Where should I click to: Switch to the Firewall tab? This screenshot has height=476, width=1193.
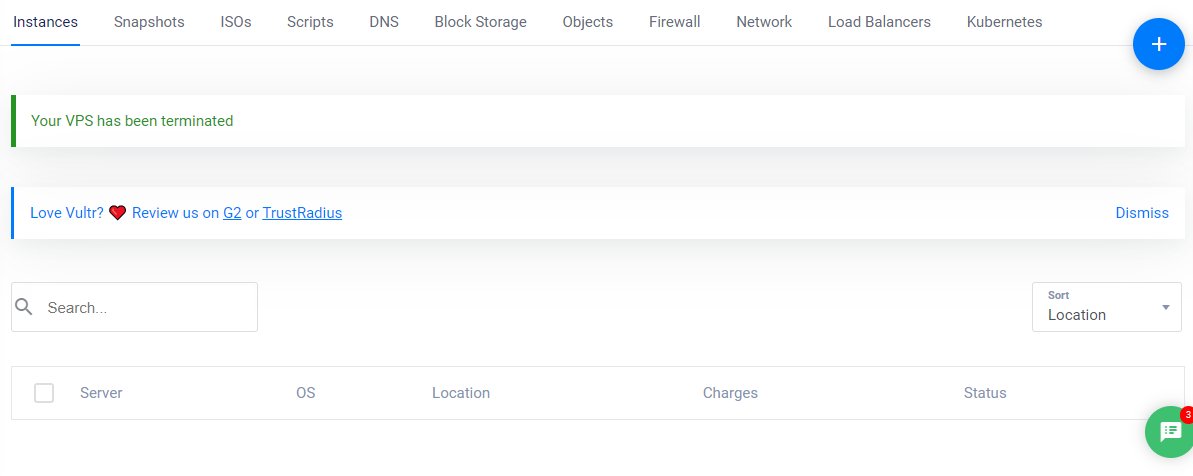[674, 22]
